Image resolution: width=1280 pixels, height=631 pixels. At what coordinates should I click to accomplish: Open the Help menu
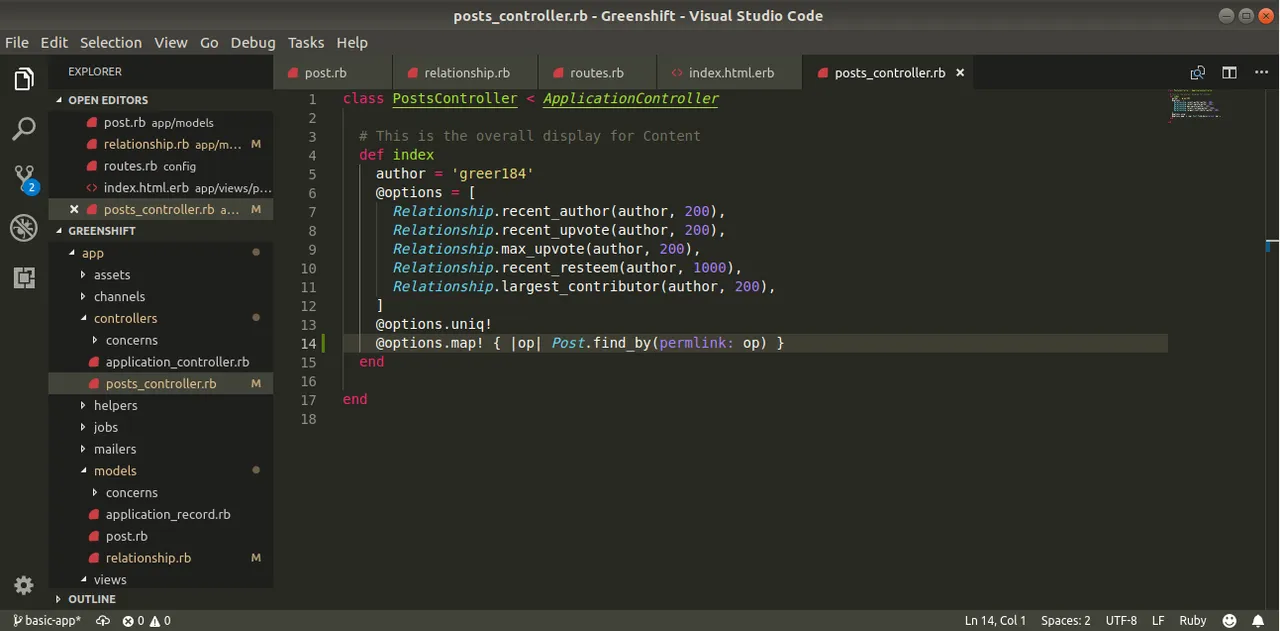coord(352,42)
